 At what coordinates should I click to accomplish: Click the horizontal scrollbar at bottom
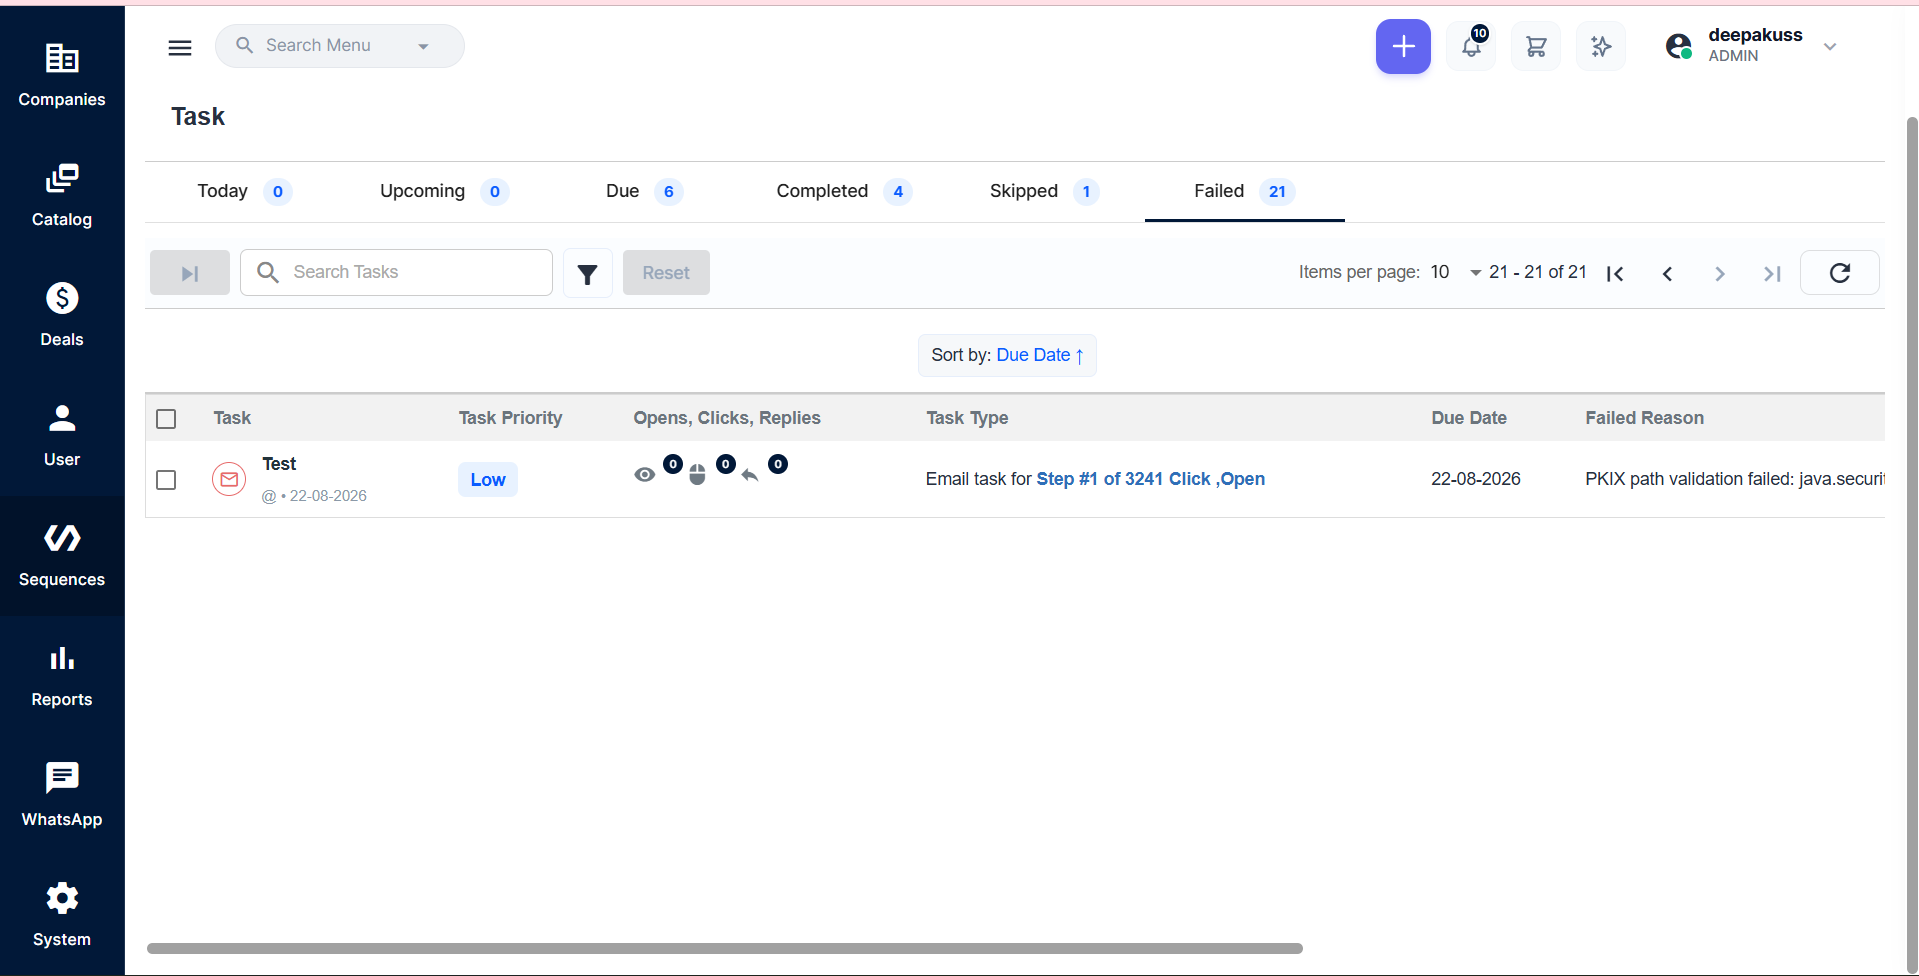click(x=725, y=948)
